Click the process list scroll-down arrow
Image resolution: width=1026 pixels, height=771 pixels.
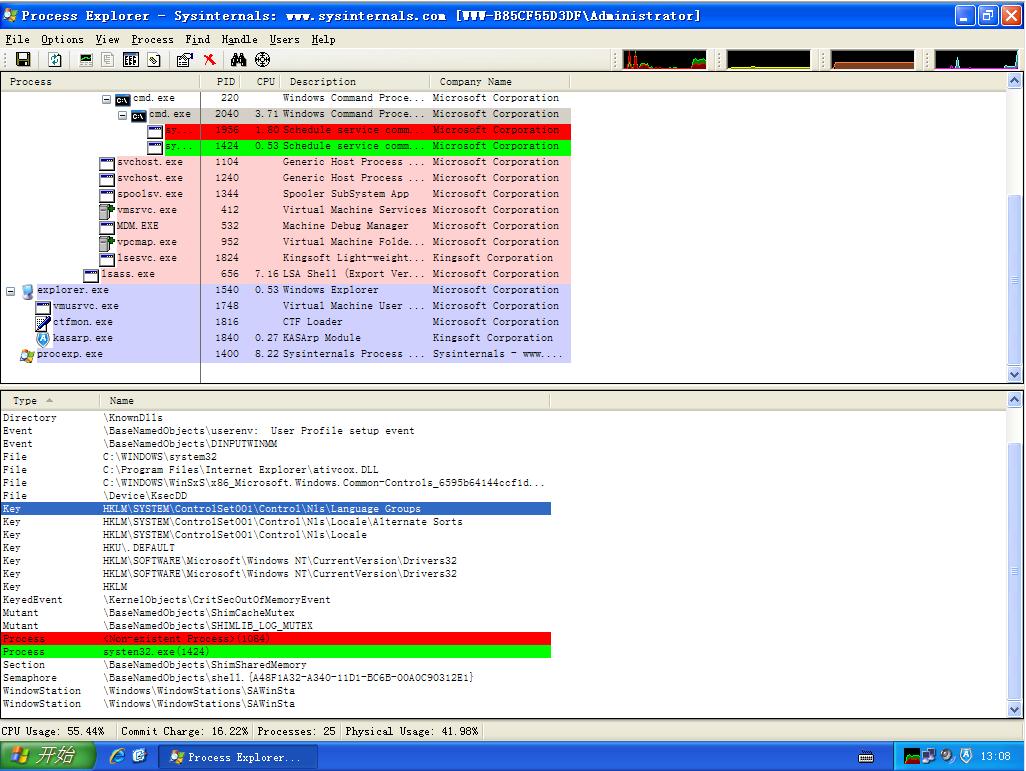(x=1014, y=375)
